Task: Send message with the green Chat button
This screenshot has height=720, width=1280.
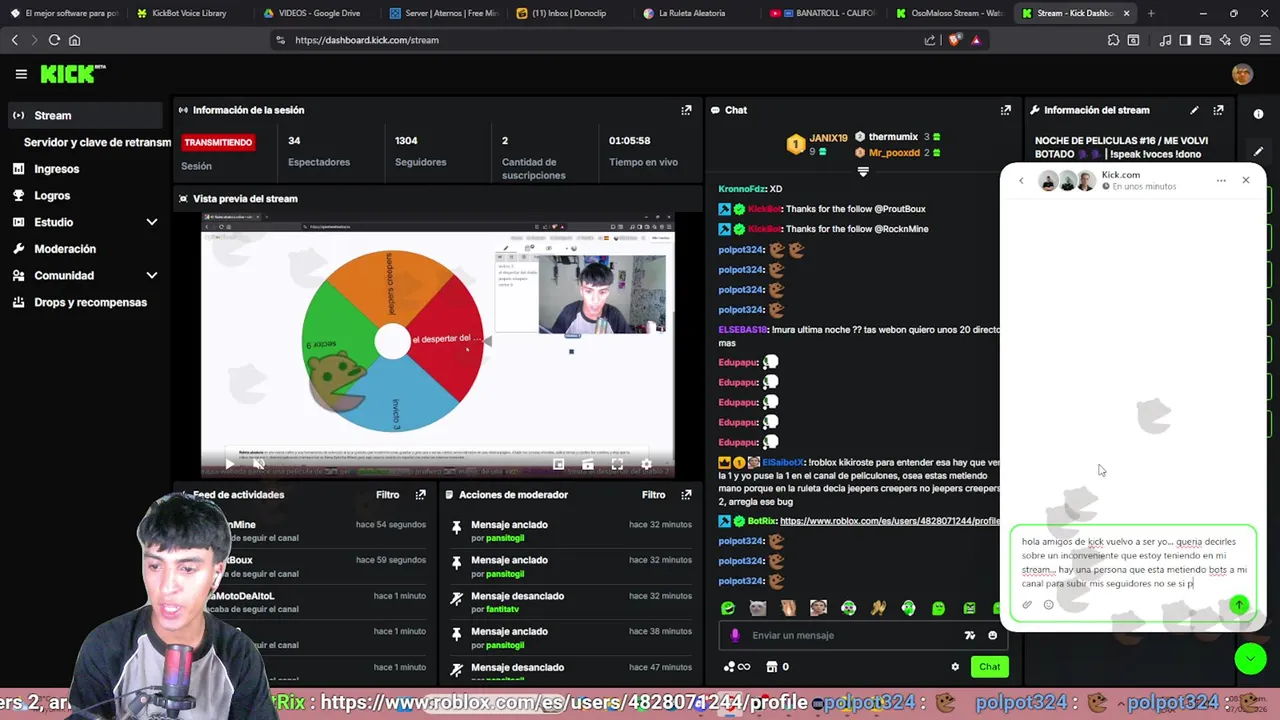Action: [989, 667]
